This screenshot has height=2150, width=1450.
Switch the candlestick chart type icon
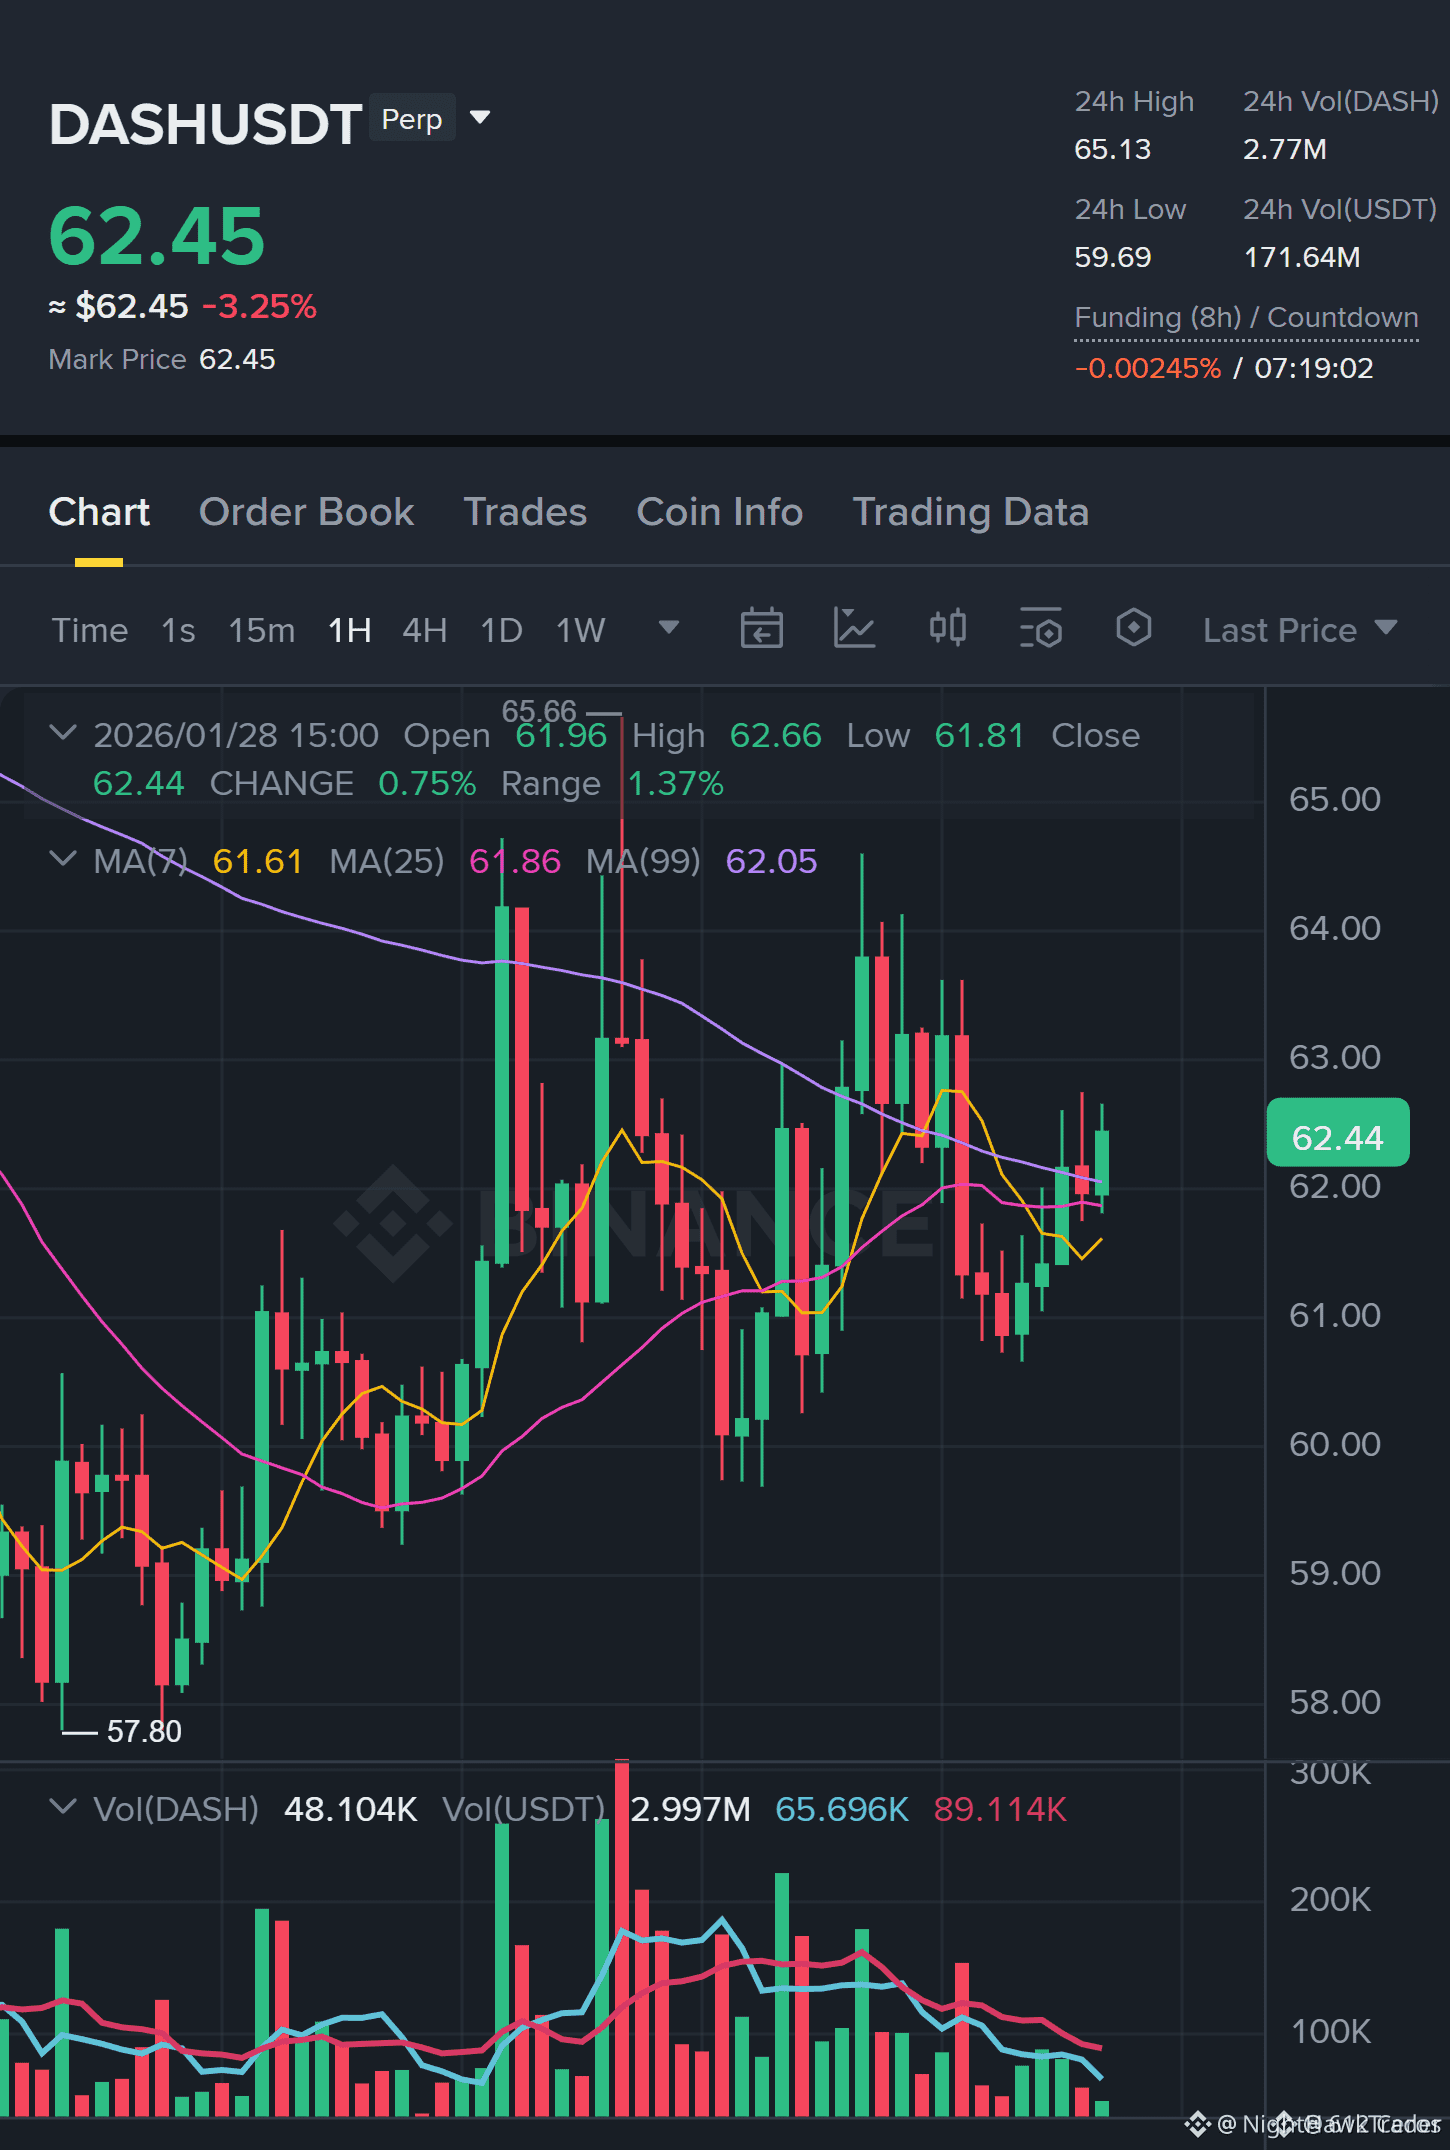click(x=947, y=629)
